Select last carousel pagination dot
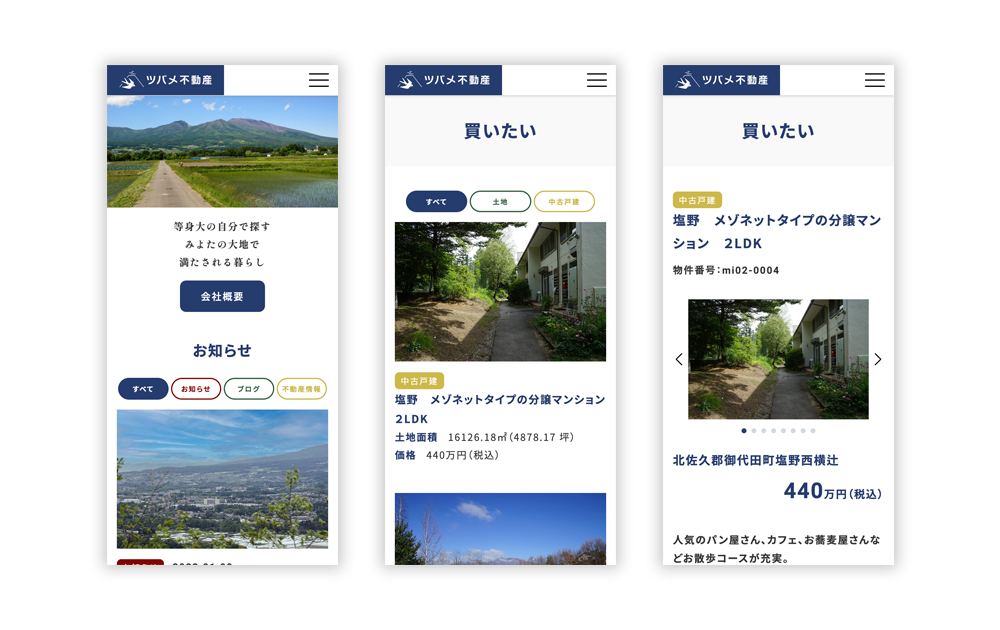 coord(813,430)
